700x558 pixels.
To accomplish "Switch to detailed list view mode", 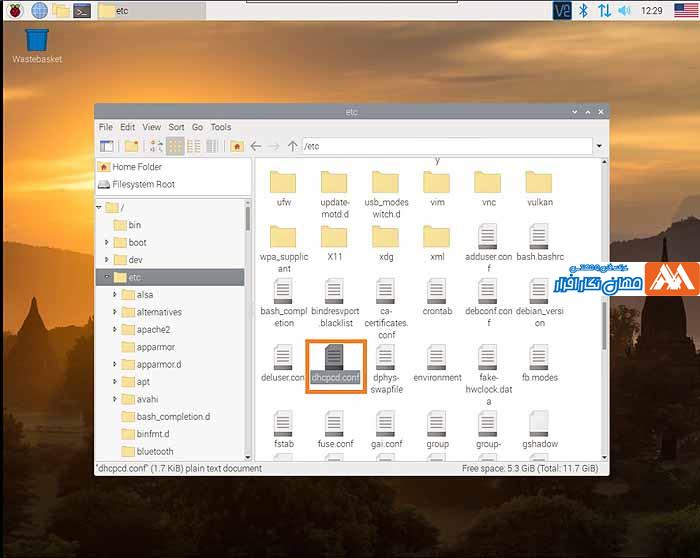I will (x=212, y=146).
